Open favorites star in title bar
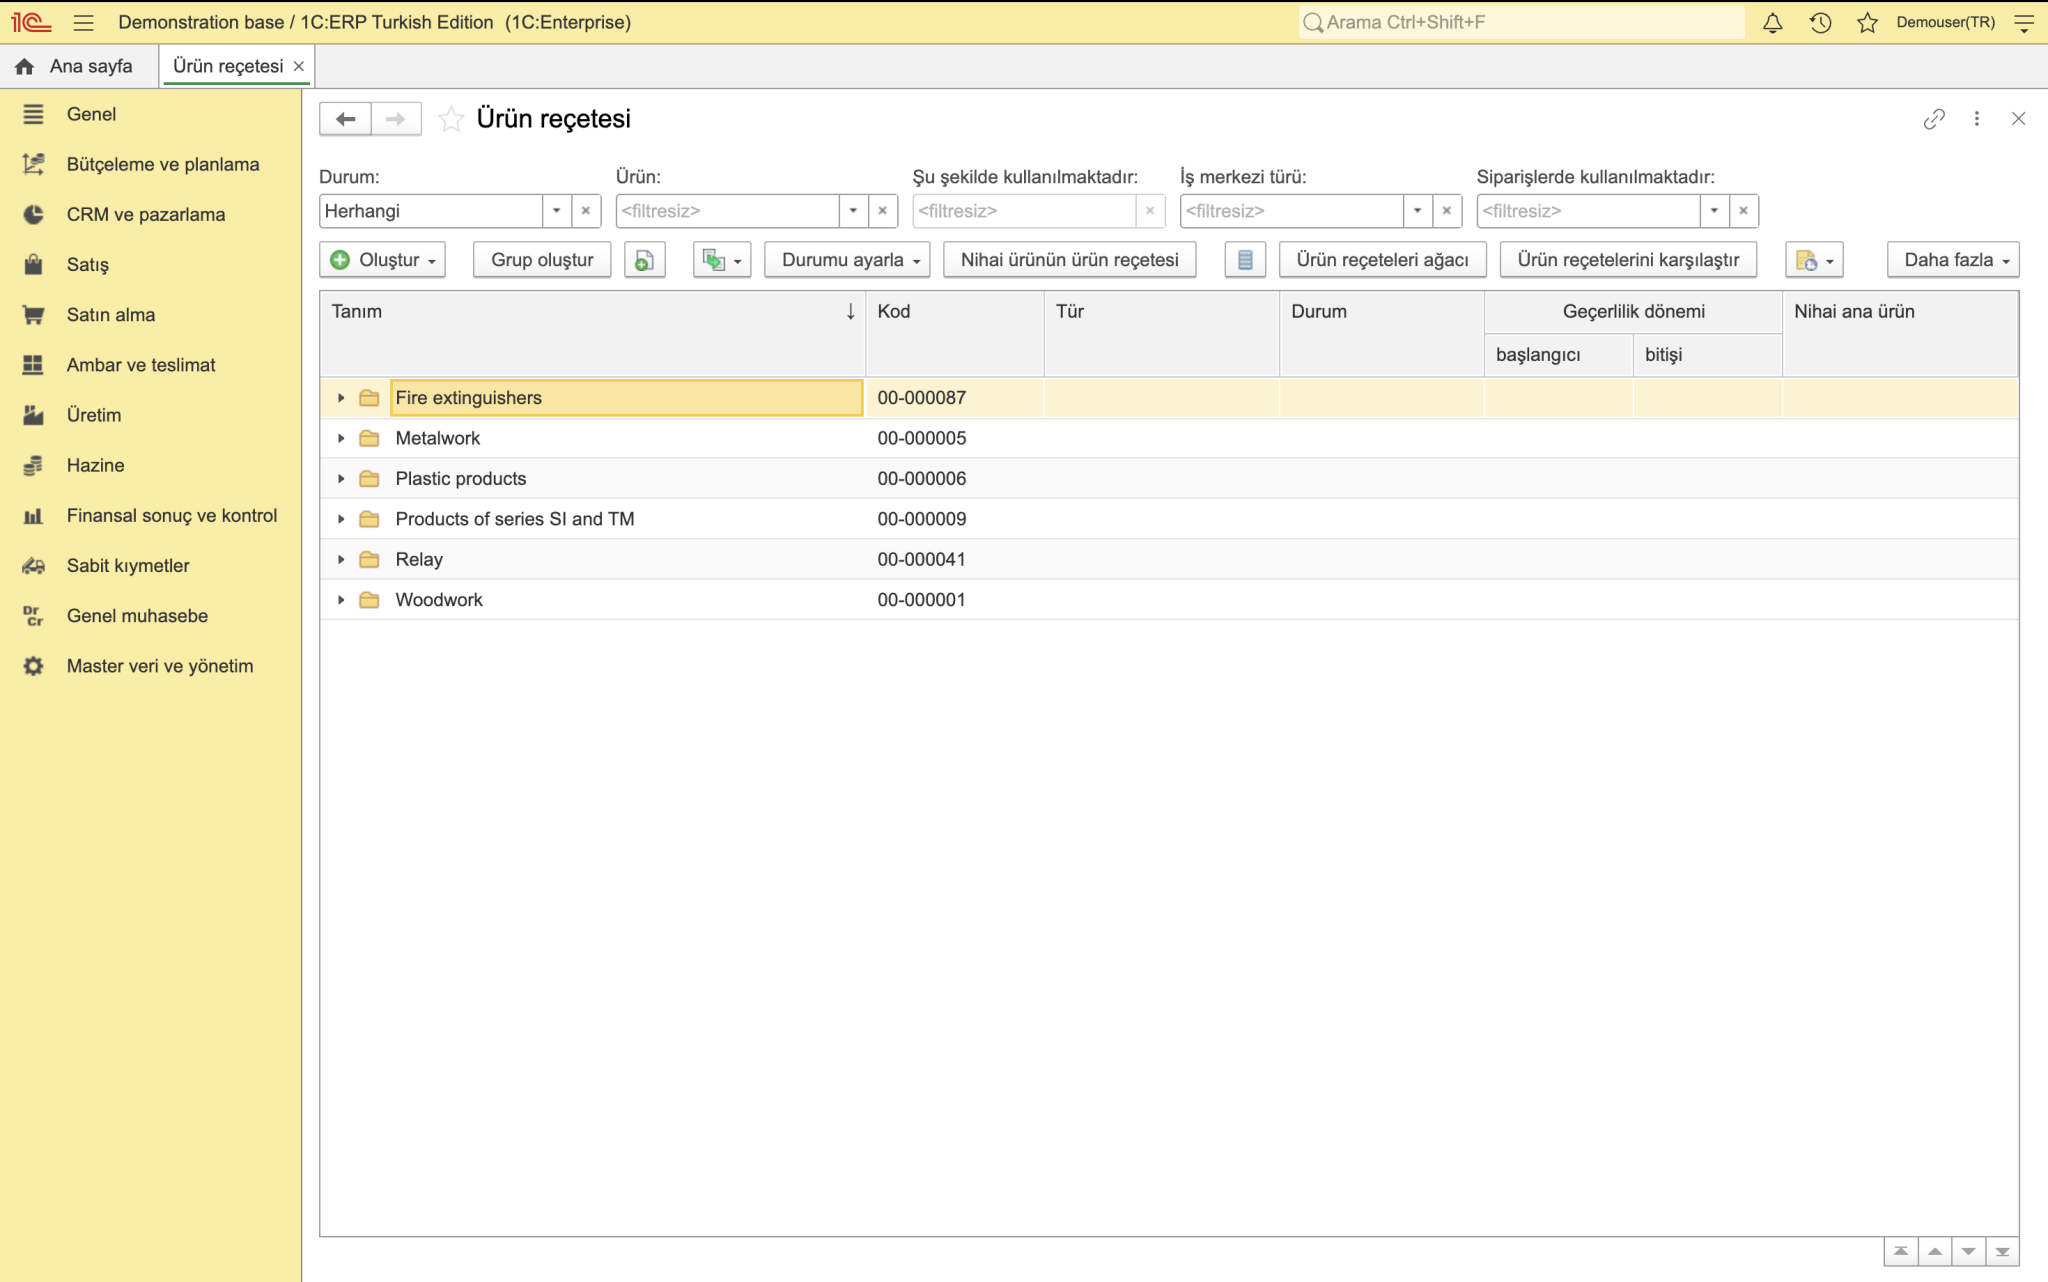 pos(1867,22)
